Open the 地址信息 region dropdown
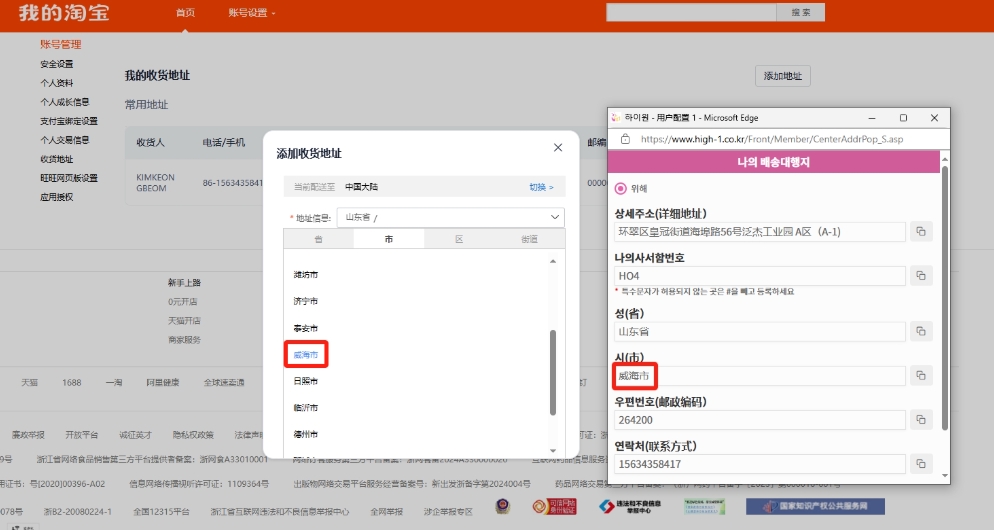Image resolution: width=994 pixels, height=530 pixels. (x=451, y=217)
